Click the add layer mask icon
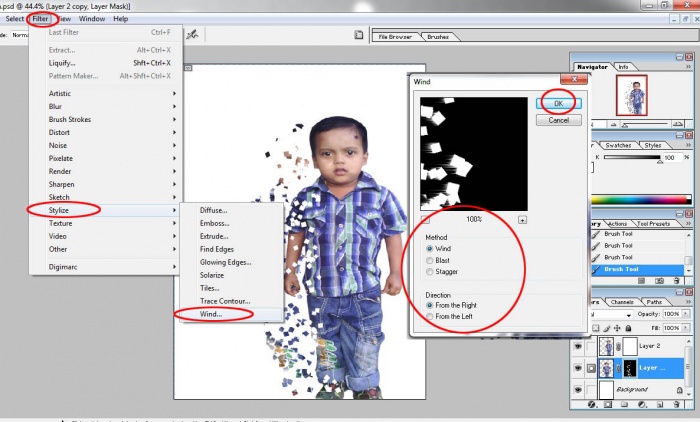The width and height of the screenshot is (700, 422). click(608, 404)
